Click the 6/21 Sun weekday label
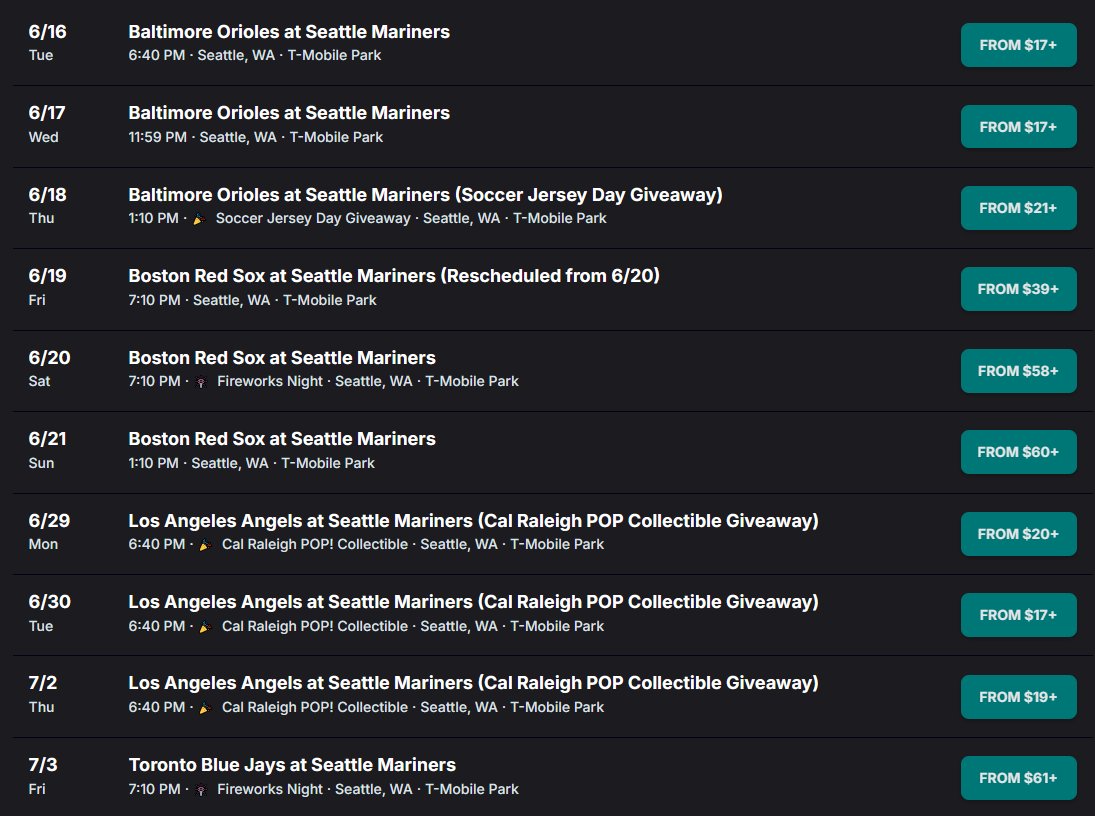The image size is (1095, 816). [x=41, y=463]
